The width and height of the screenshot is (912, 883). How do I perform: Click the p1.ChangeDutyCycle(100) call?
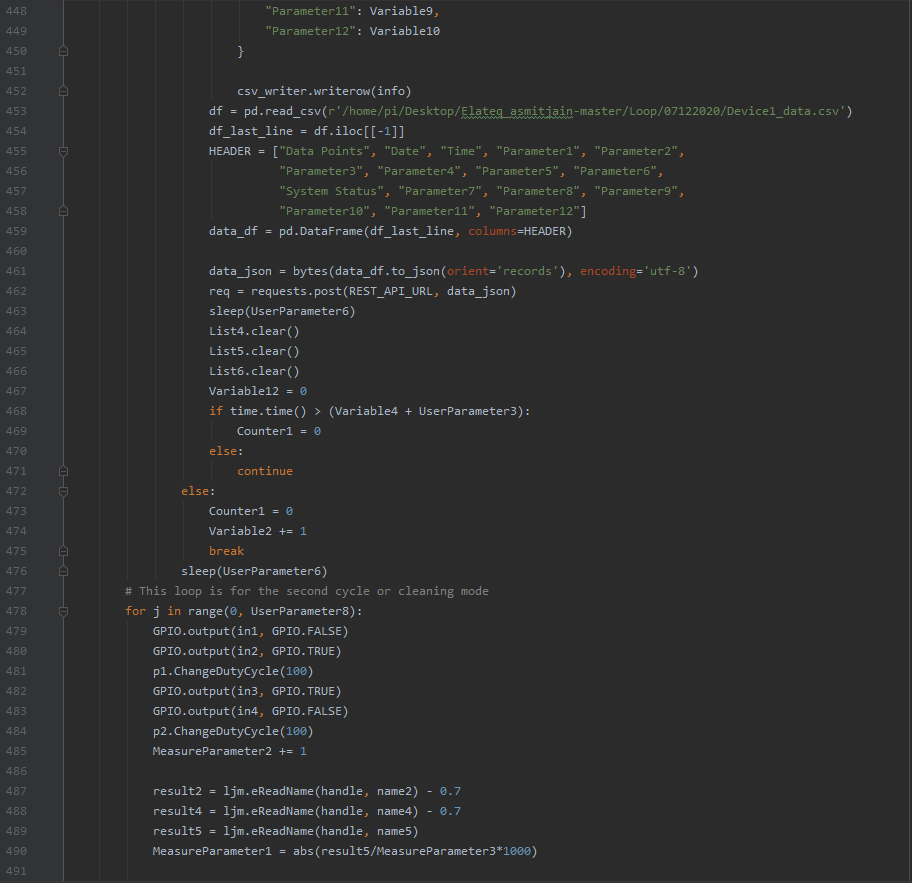233,671
